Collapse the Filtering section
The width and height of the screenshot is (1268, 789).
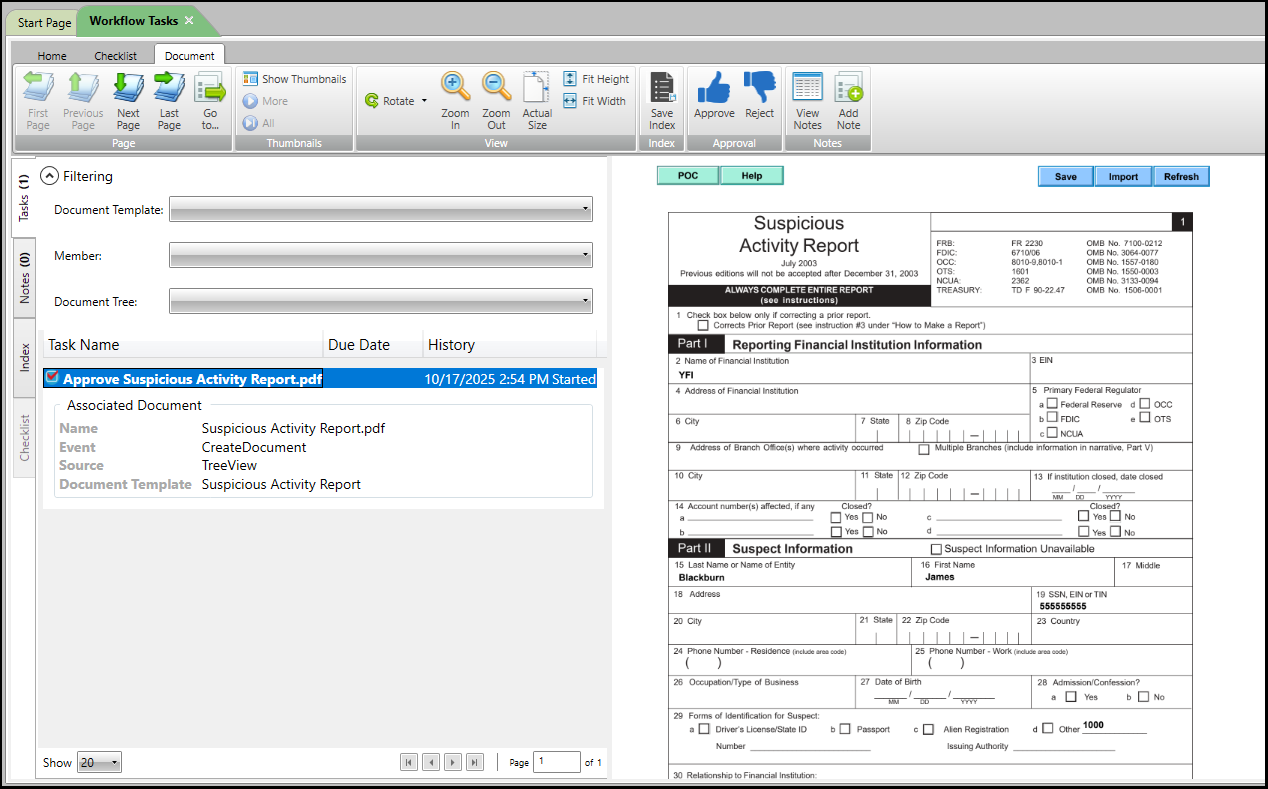[x=48, y=176]
